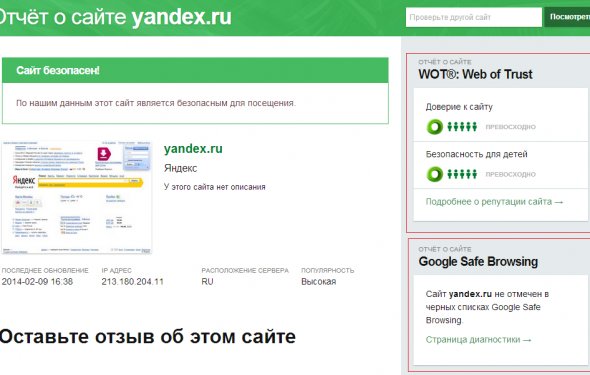Open the yandex.ru green site link

click(193, 149)
